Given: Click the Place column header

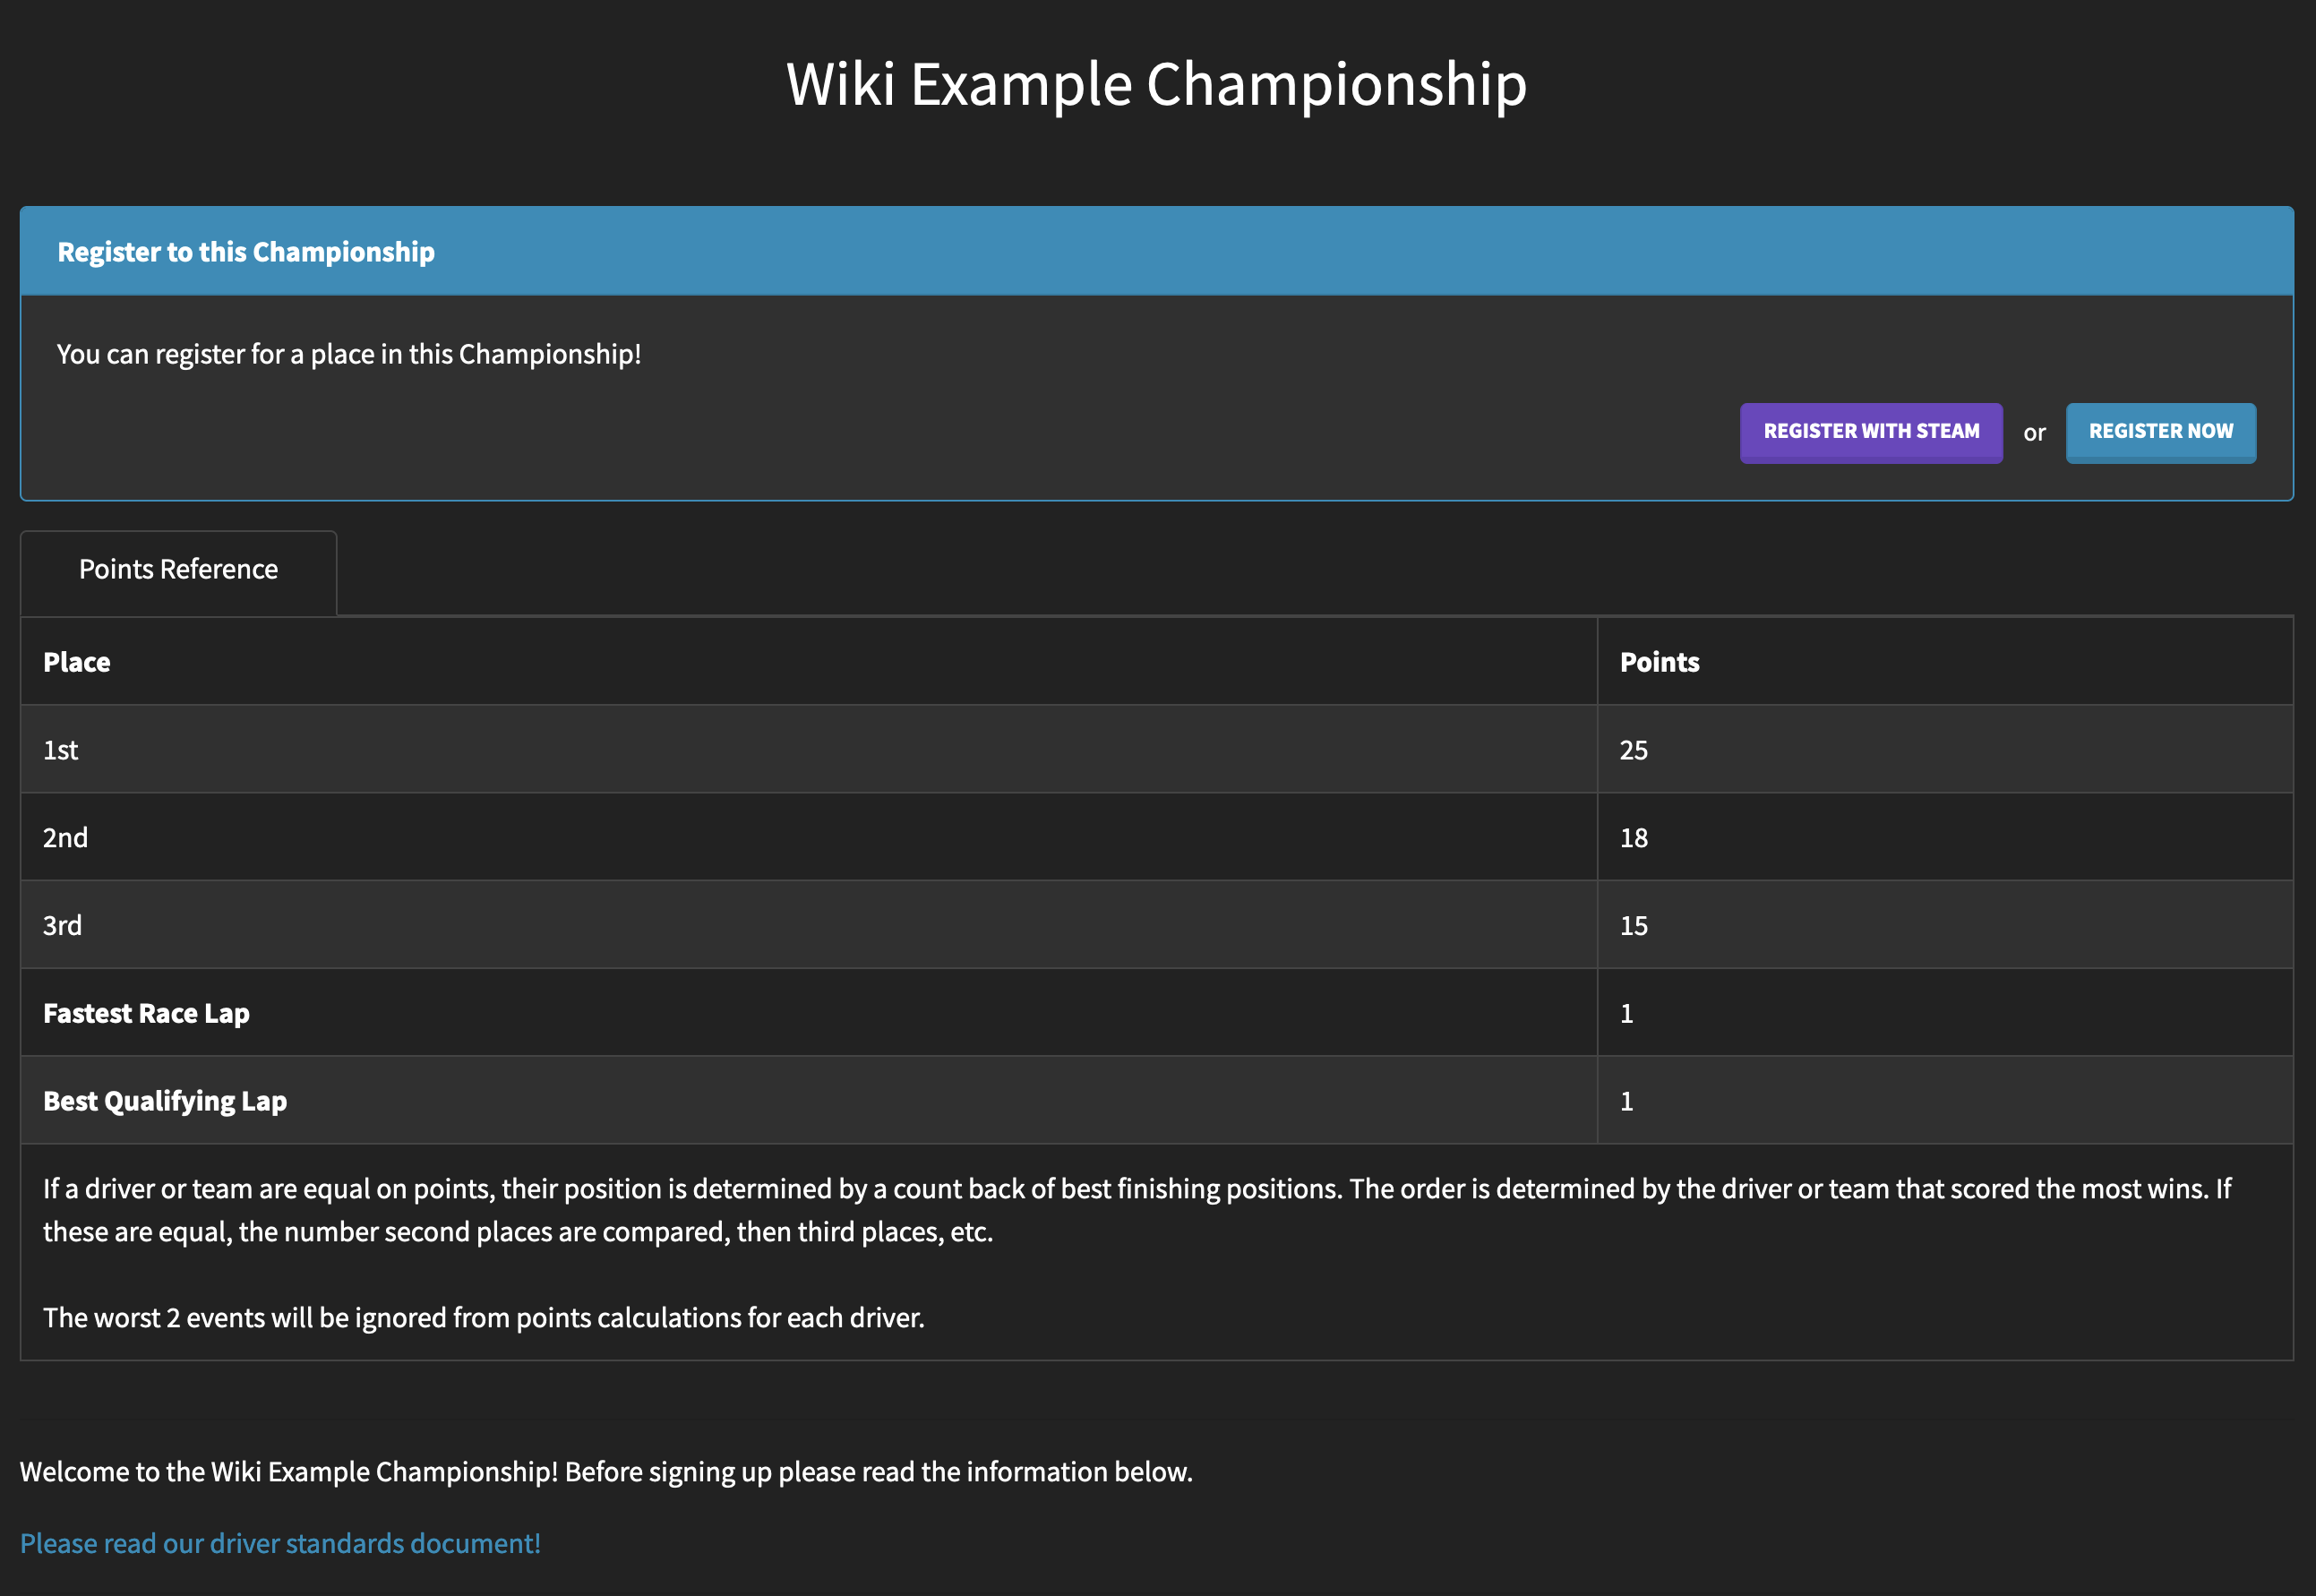Looking at the screenshot, I should [x=77, y=662].
